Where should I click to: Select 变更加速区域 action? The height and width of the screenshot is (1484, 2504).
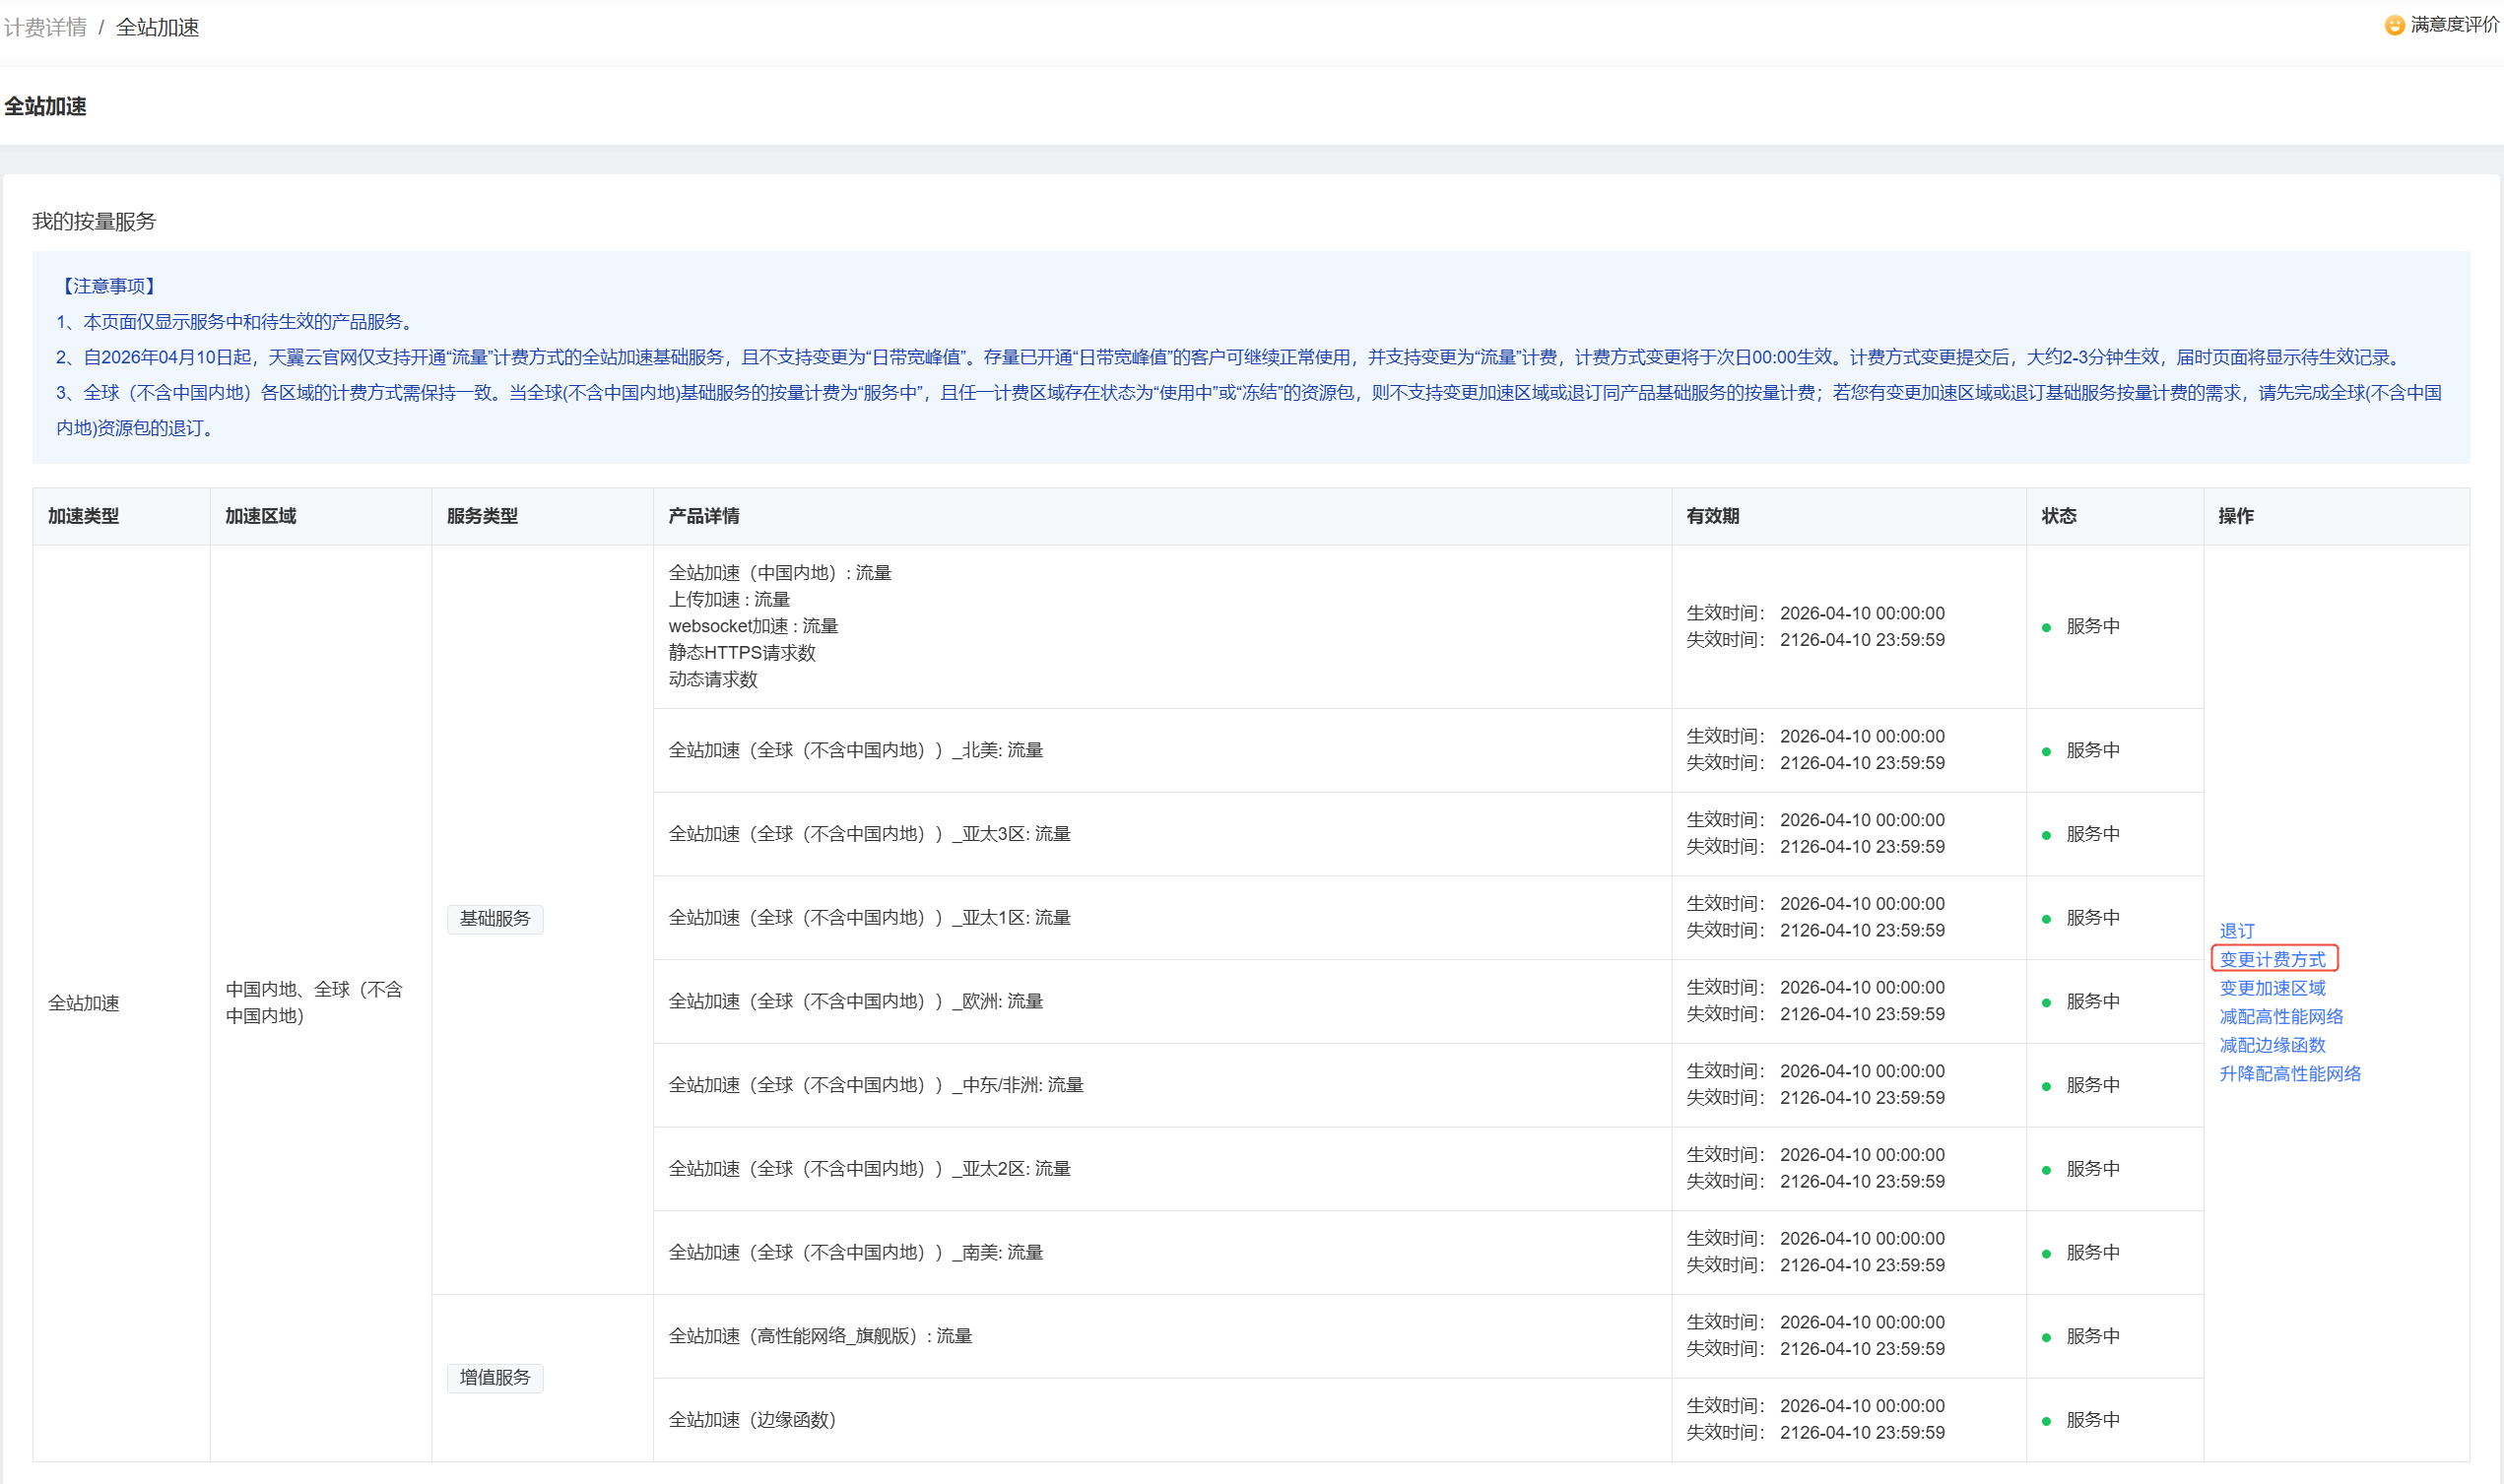[2273, 988]
